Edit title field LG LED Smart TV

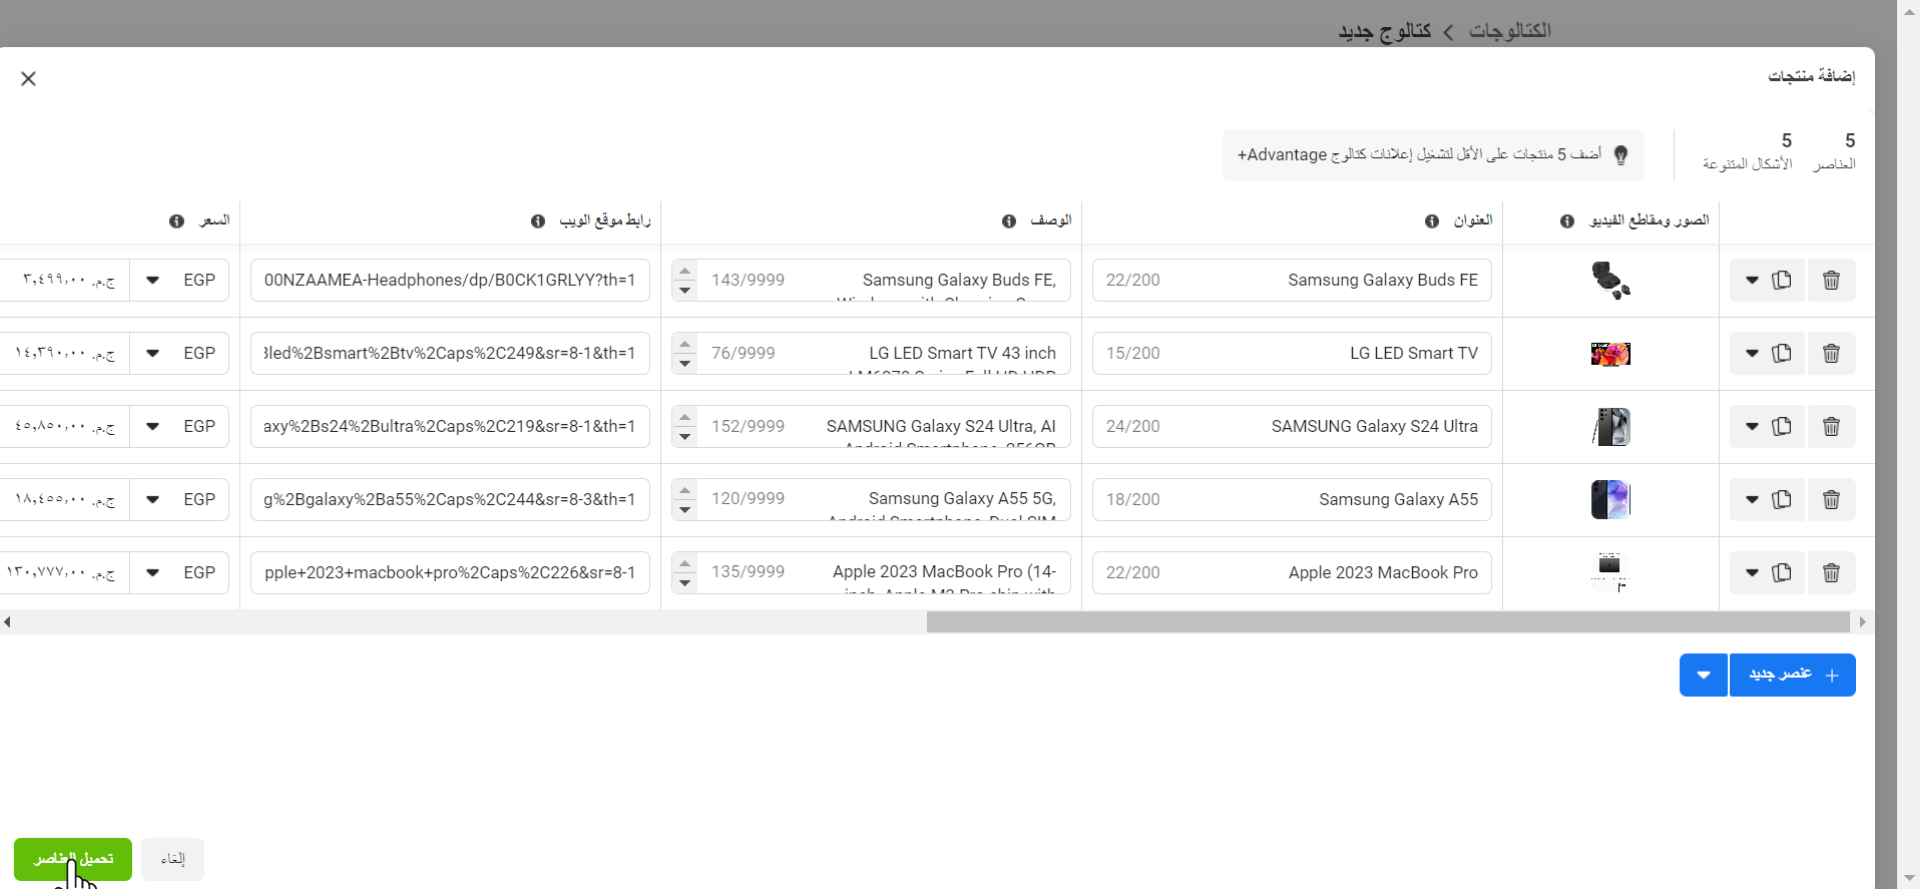click(x=1292, y=353)
